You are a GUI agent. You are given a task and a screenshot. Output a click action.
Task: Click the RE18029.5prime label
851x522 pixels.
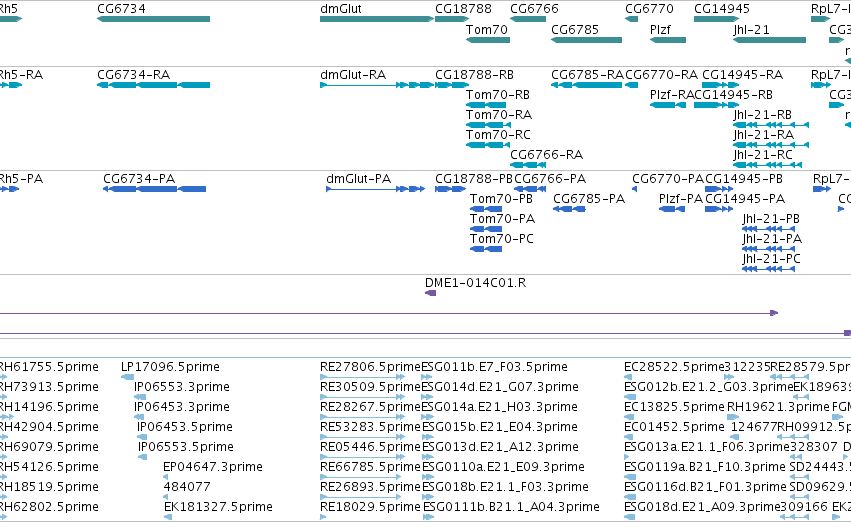pyautogui.click(x=370, y=507)
